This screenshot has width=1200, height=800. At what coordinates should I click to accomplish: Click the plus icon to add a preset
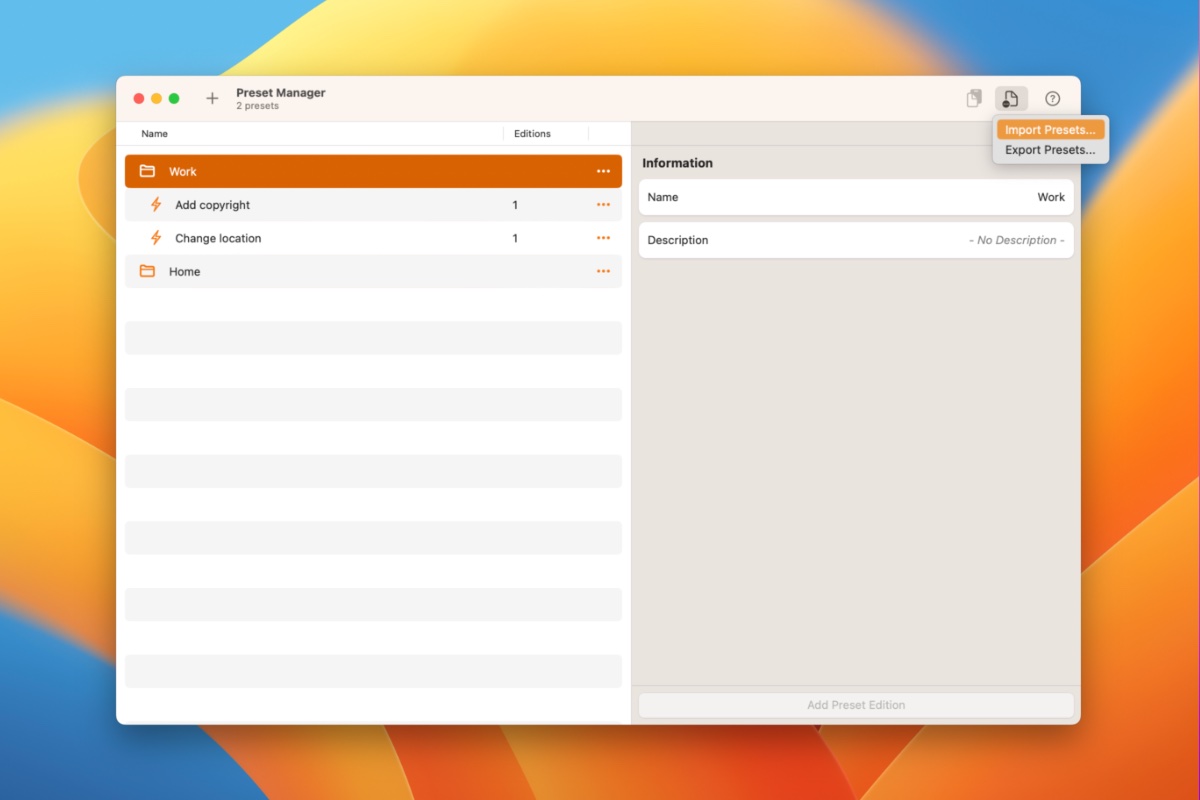tap(212, 99)
